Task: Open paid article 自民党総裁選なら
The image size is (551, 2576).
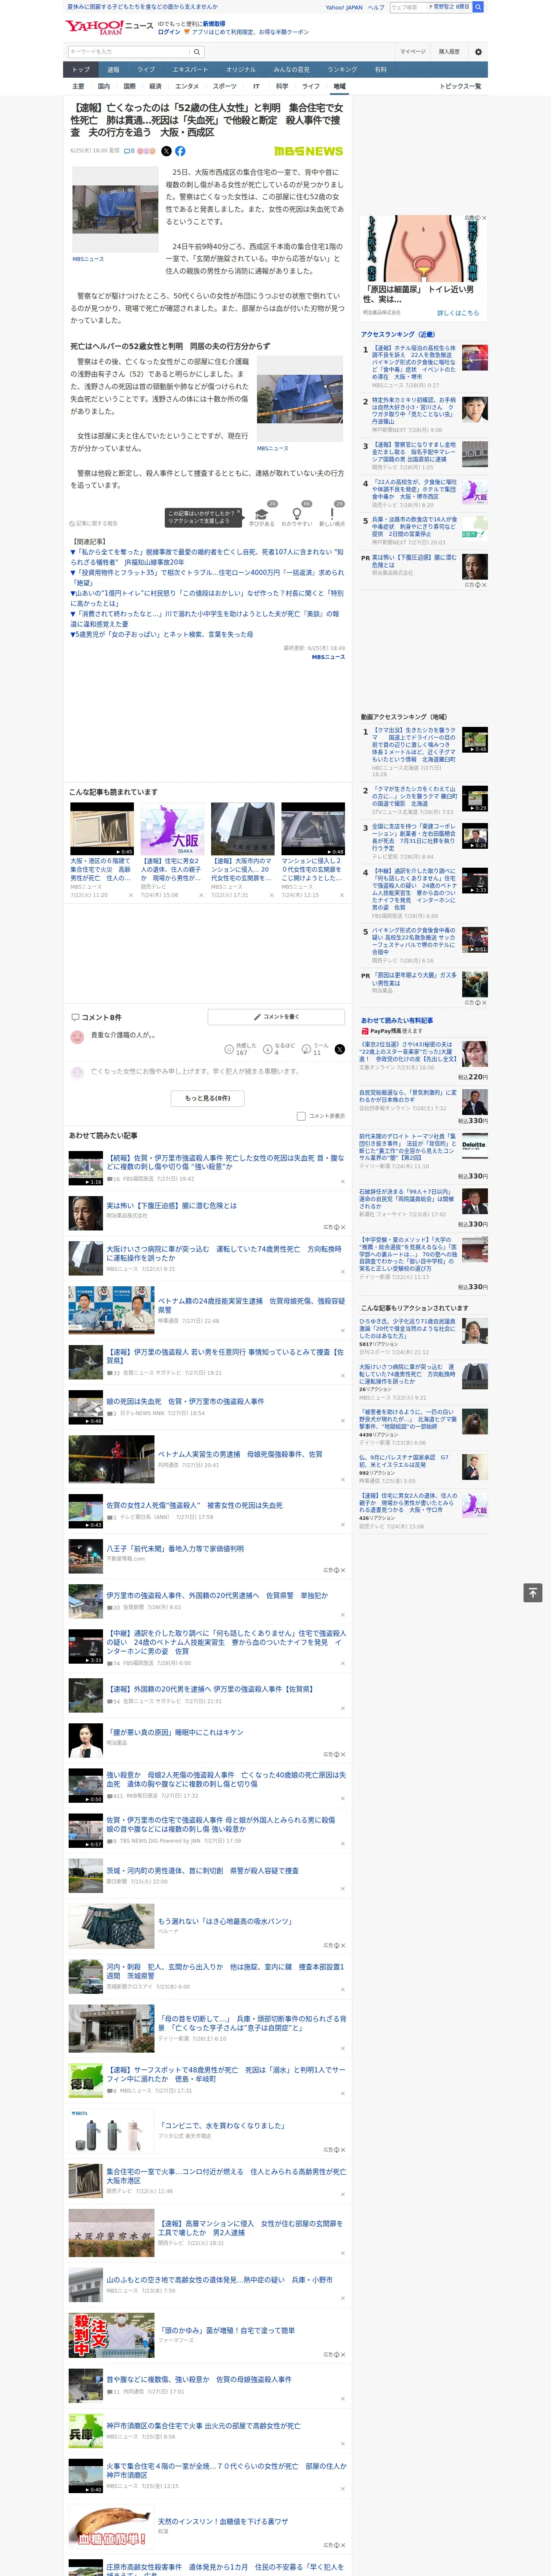Action: click(408, 1097)
